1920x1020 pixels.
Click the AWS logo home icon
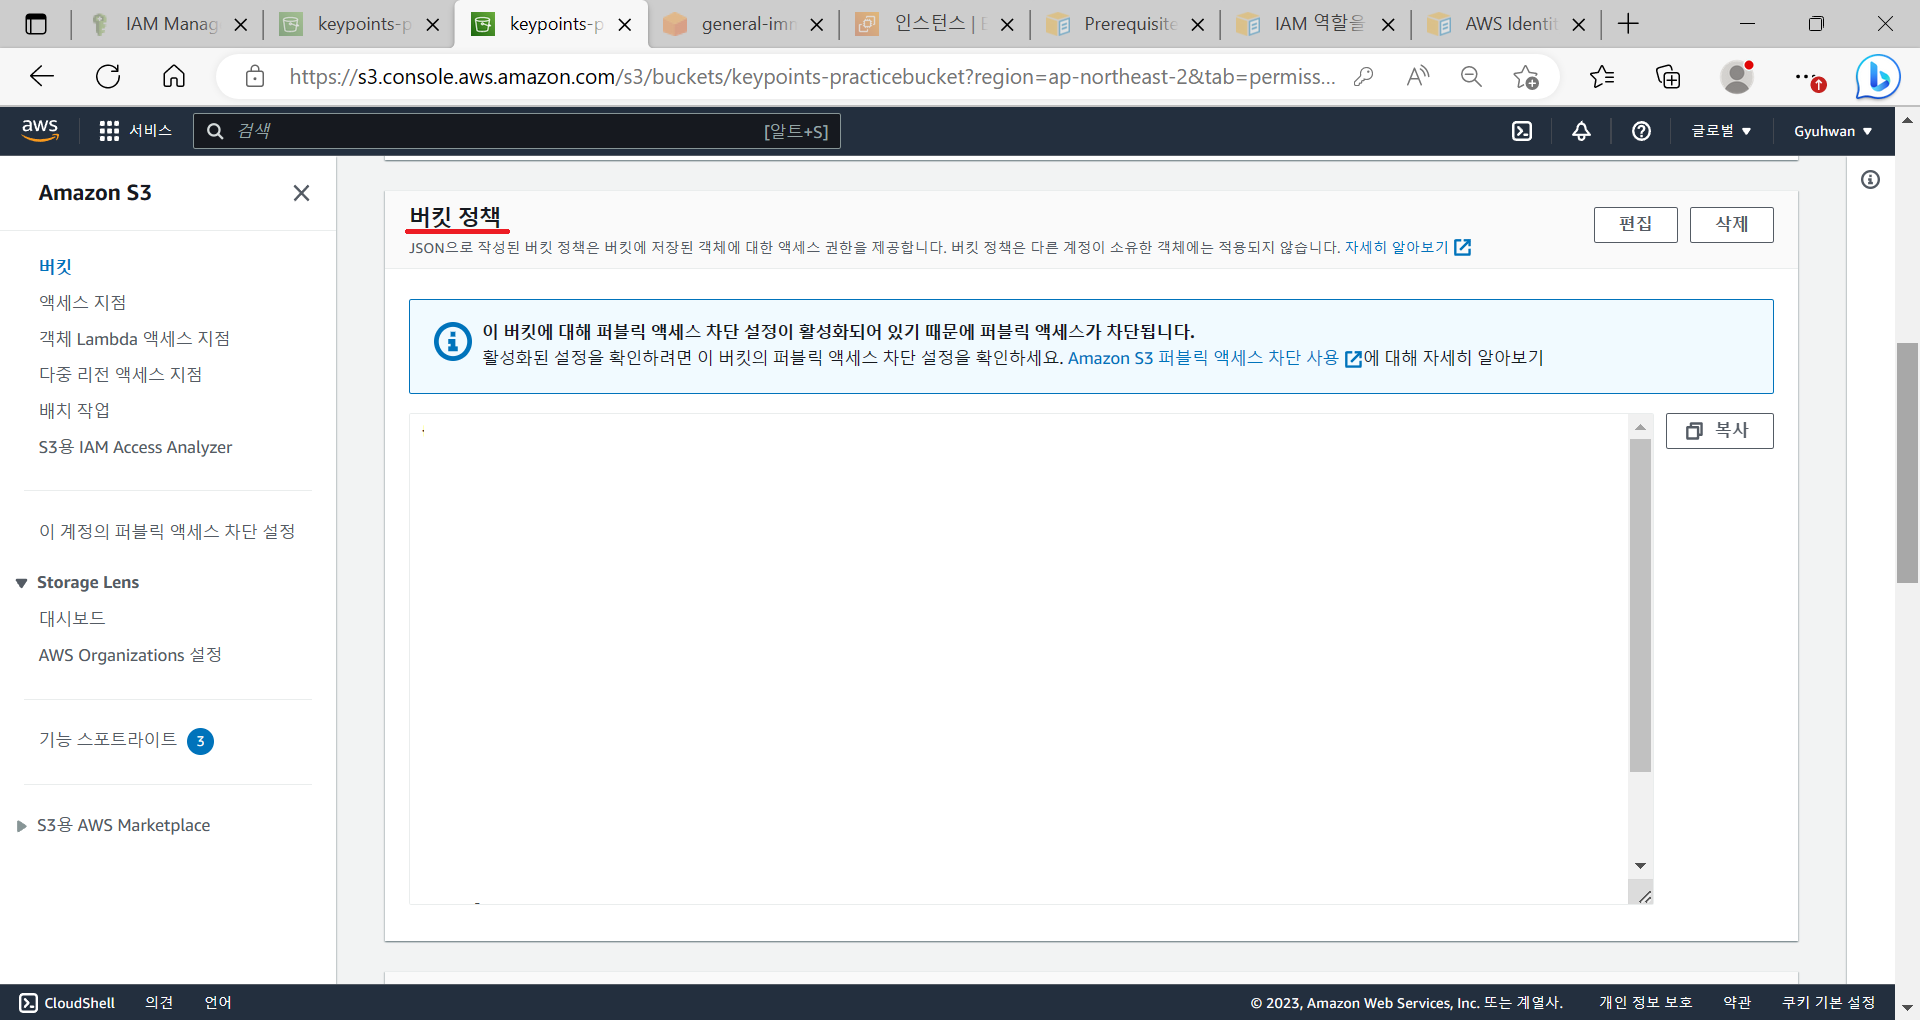click(x=40, y=130)
